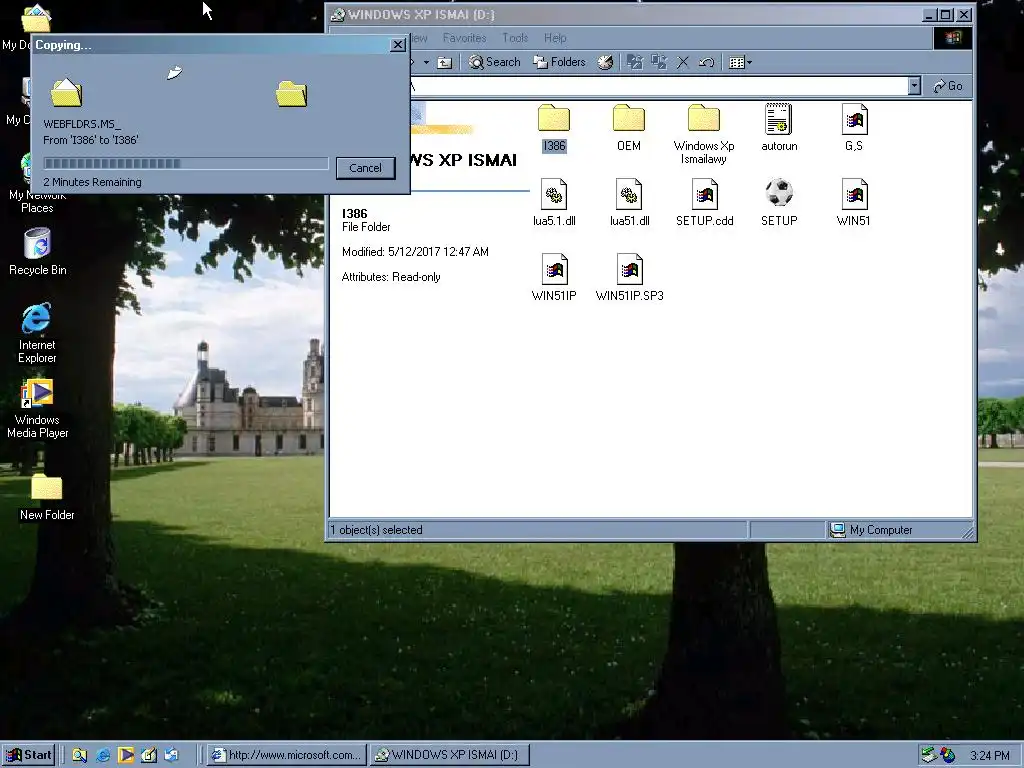Open the Tools menu

[x=515, y=38]
